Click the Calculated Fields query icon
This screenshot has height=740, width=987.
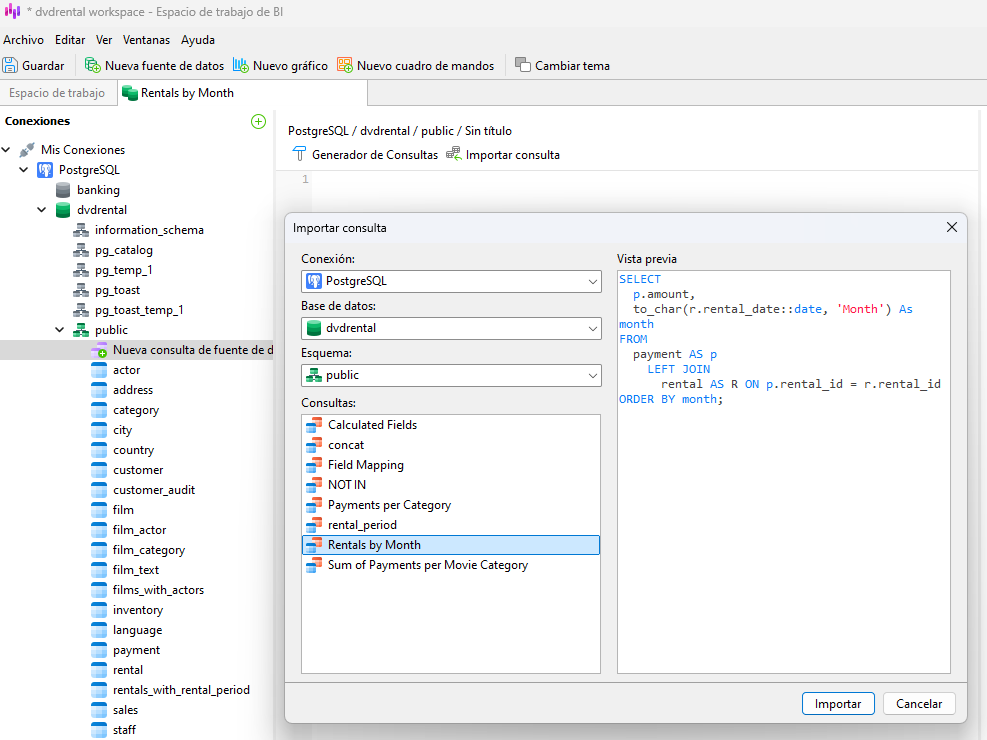click(x=314, y=425)
